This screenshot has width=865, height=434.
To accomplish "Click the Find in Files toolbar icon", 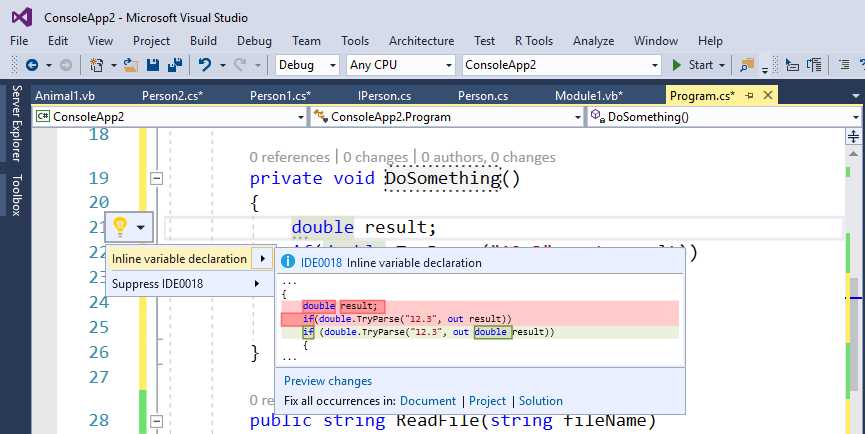I will point(747,65).
